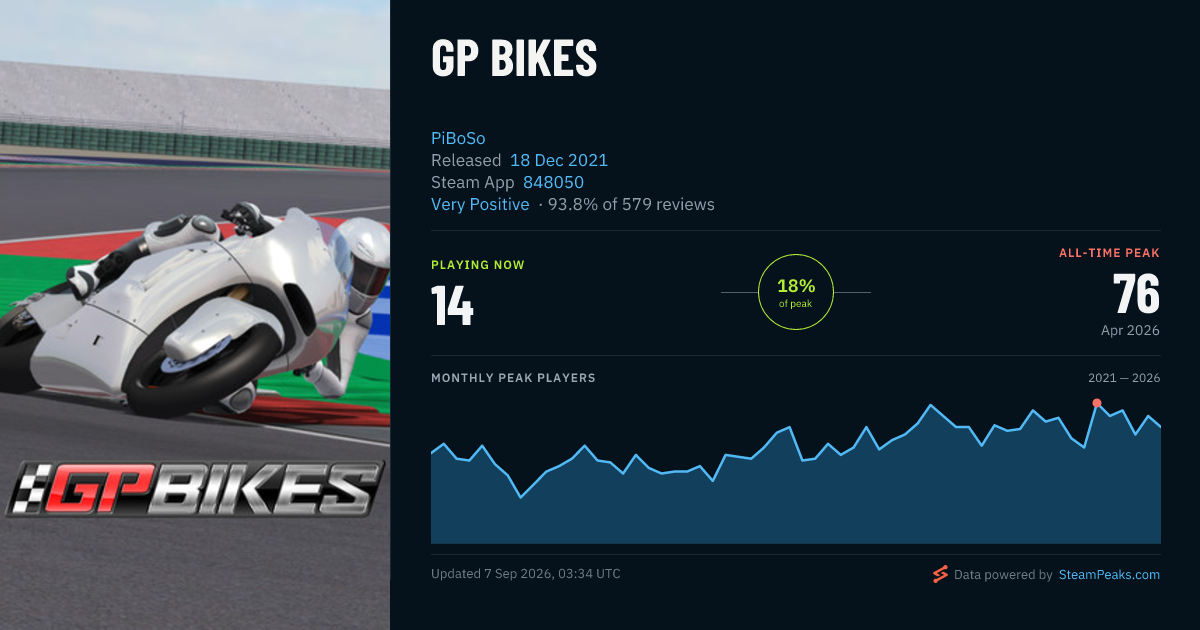Click the Playing Now count 14

coord(452,306)
